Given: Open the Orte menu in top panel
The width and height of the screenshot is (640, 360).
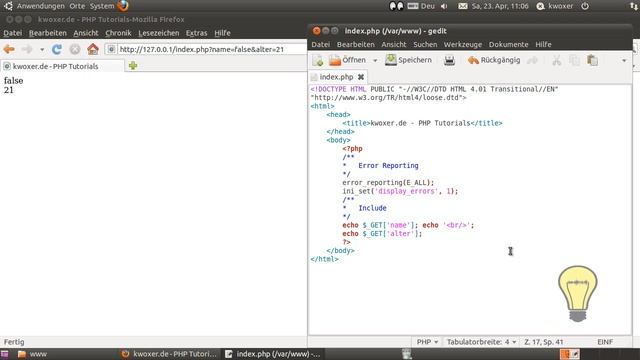Looking at the screenshot, I should click(77, 6).
